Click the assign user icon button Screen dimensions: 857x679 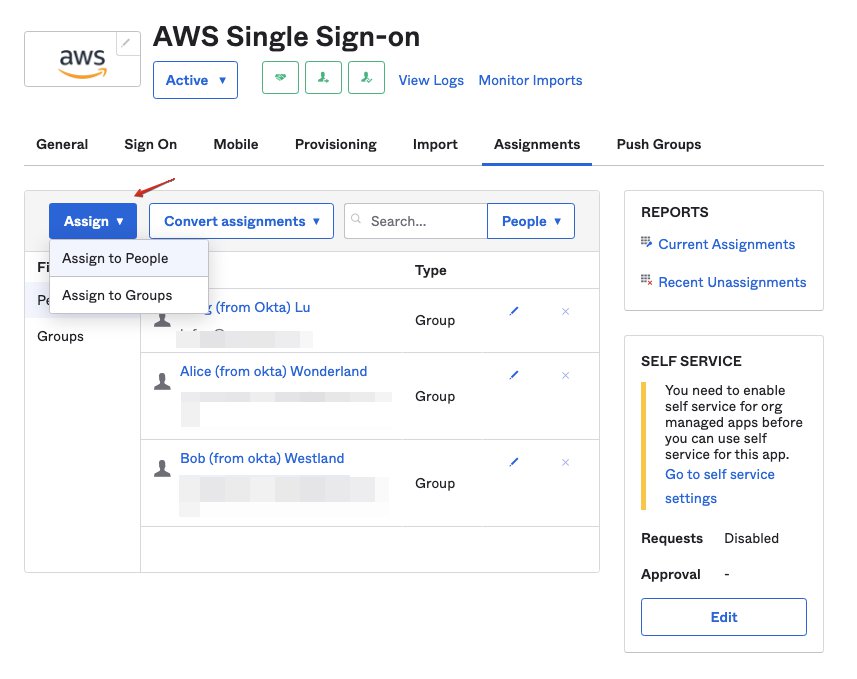click(x=324, y=78)
